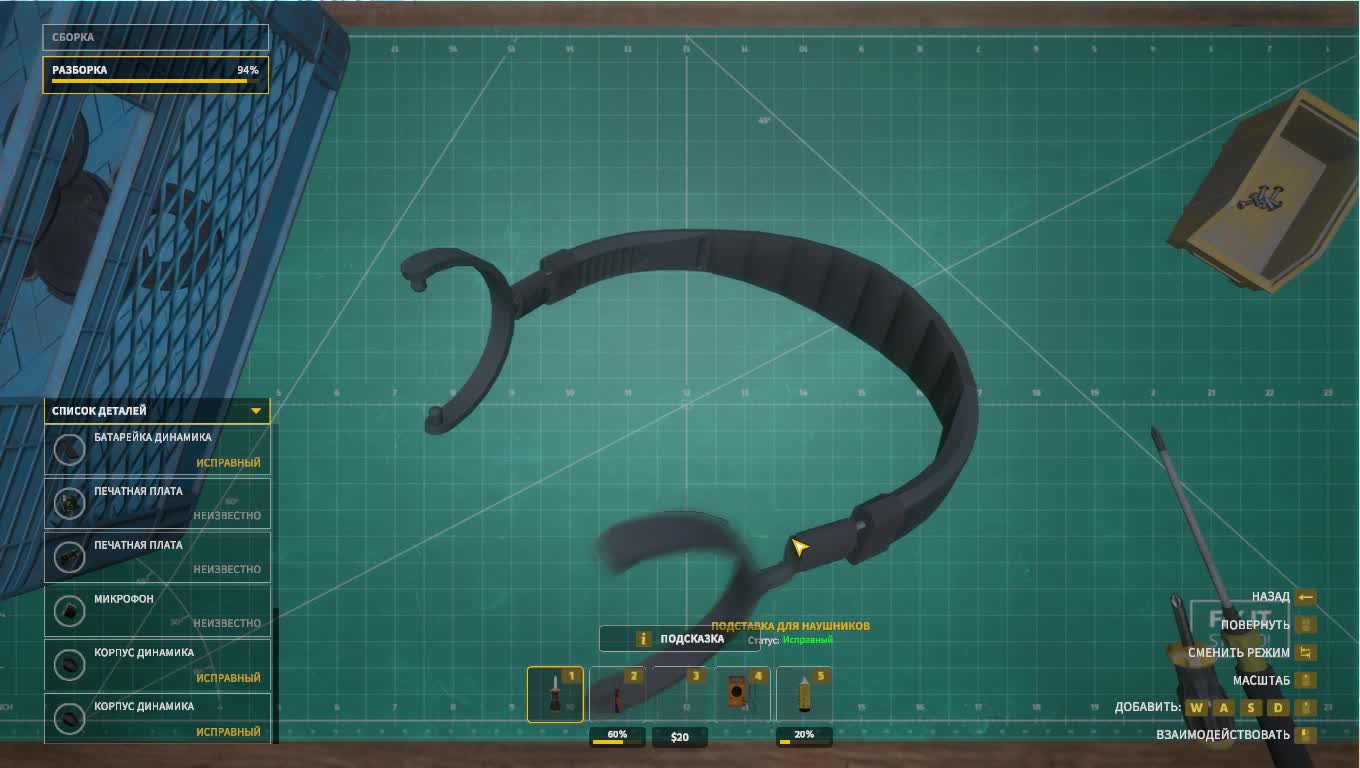Click the Микрофон part icon

pyautogui.click(x=70, y=610)
